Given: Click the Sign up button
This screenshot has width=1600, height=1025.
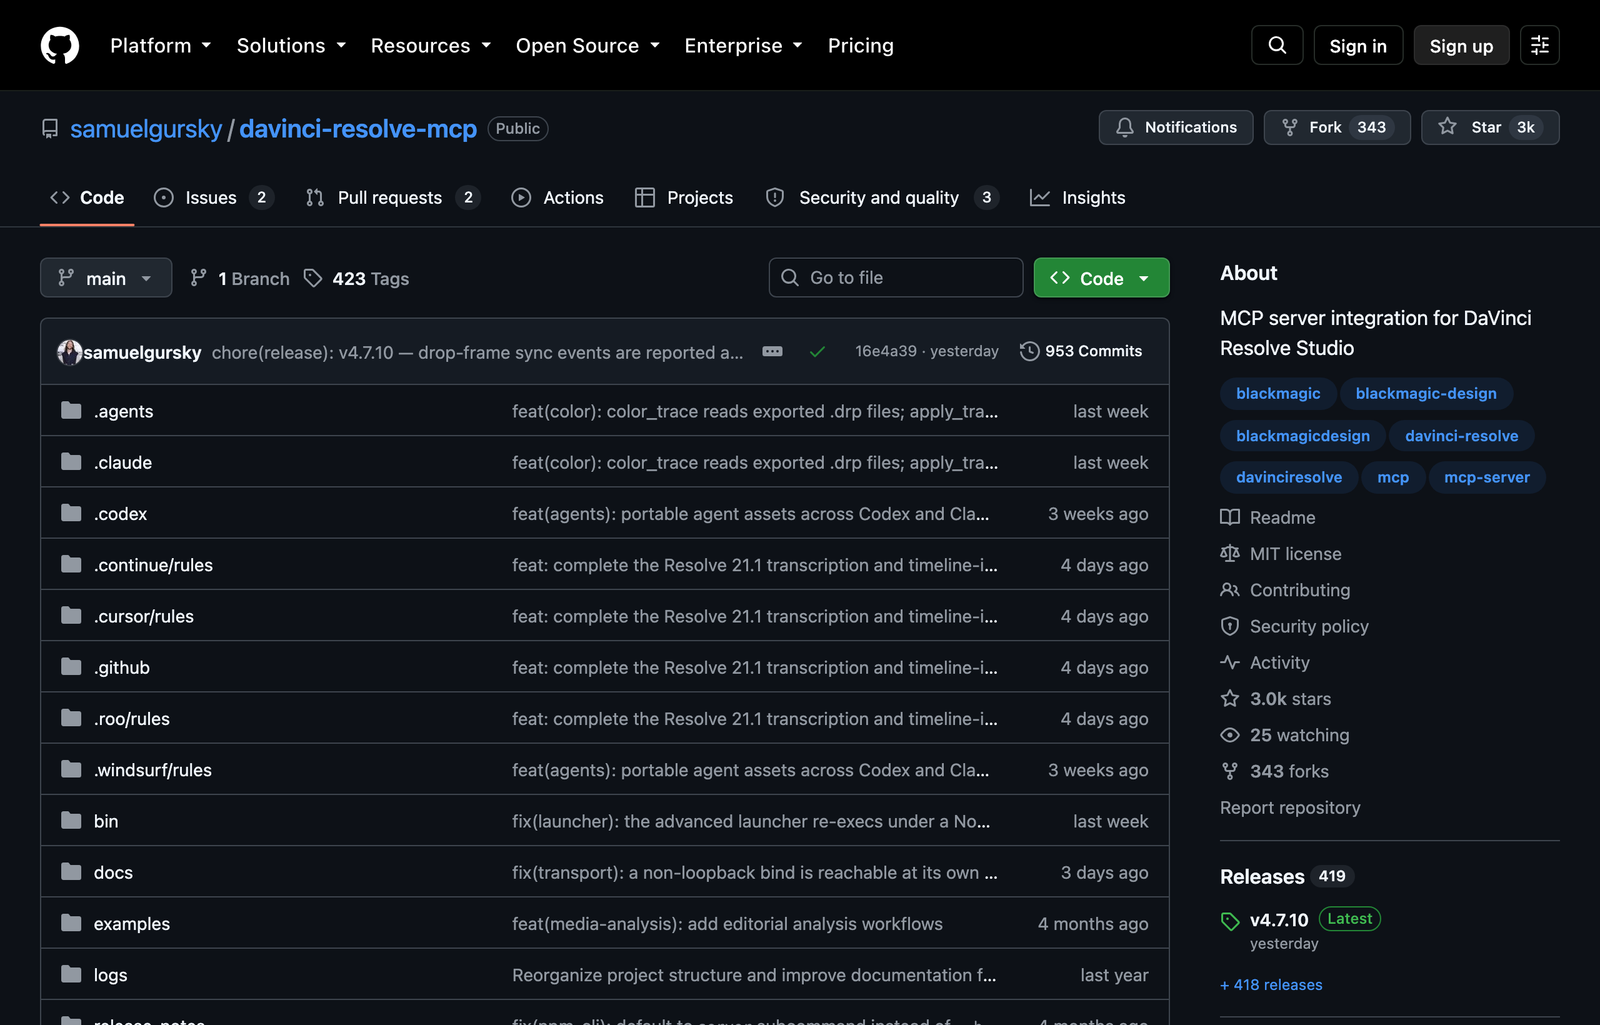Looking at the screenshot, I should [x=1461, y=45].
